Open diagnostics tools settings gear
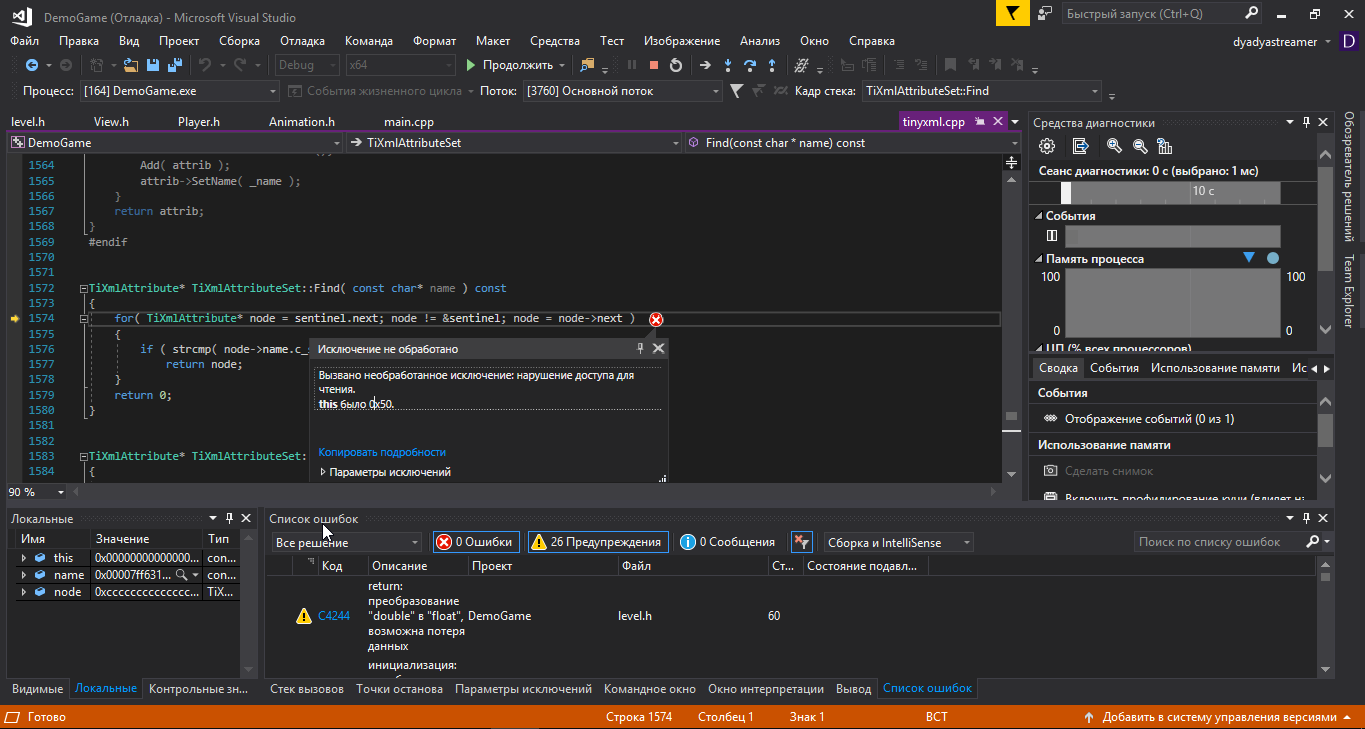This screenshot has height=729, width=1365. point(1047,146)
